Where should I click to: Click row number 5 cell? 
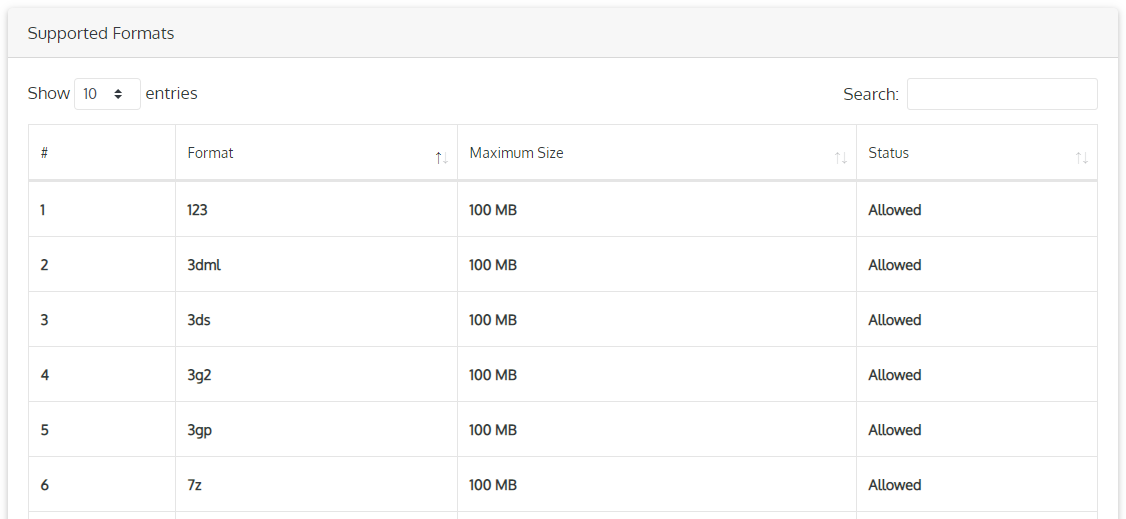click(44, 430)
